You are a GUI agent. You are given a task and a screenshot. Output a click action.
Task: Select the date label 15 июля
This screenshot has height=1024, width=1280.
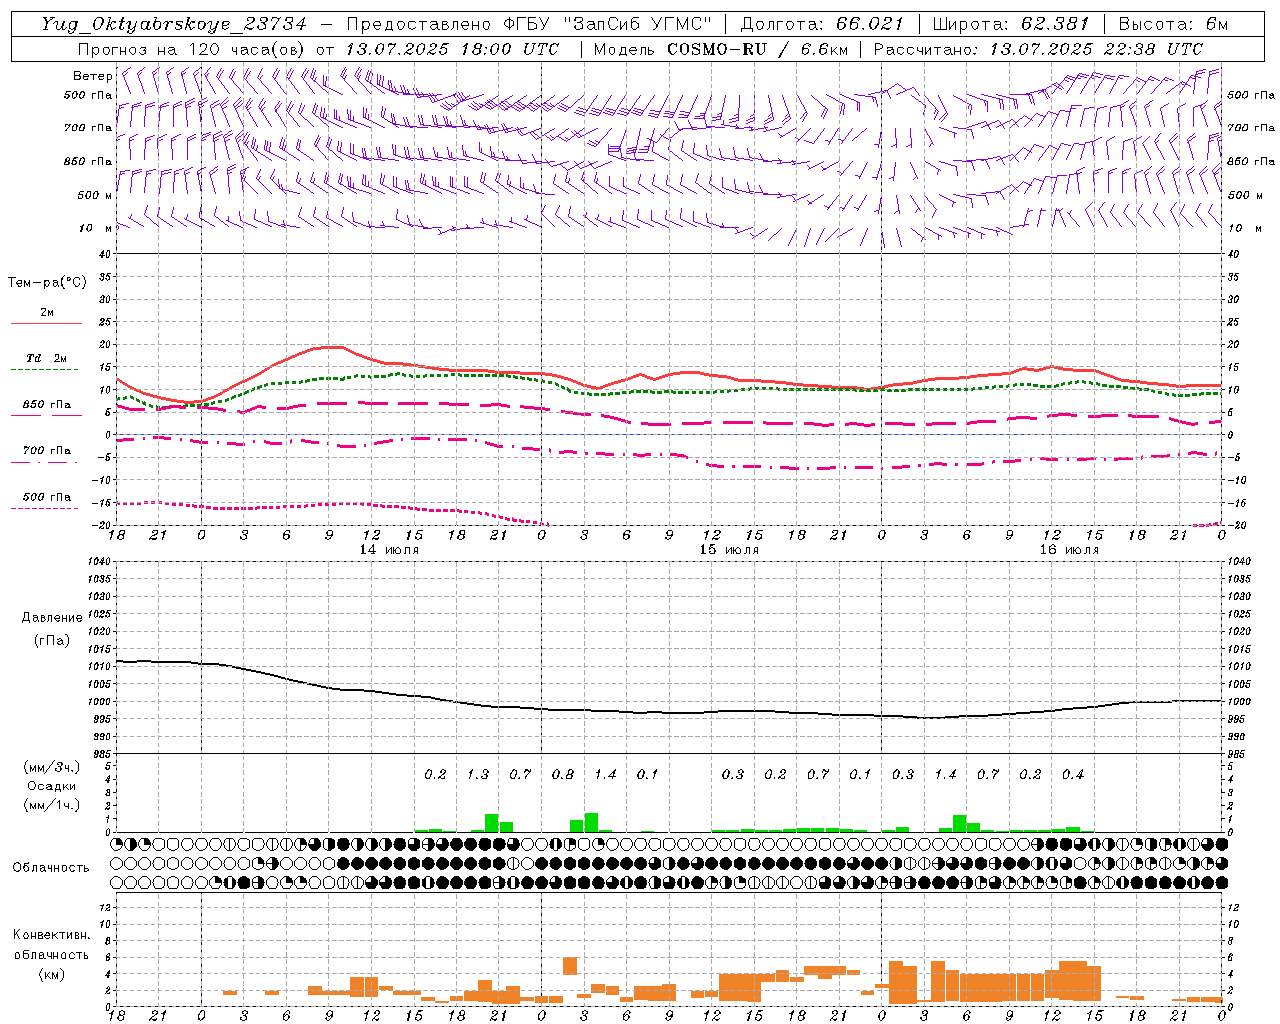[729, 550]
